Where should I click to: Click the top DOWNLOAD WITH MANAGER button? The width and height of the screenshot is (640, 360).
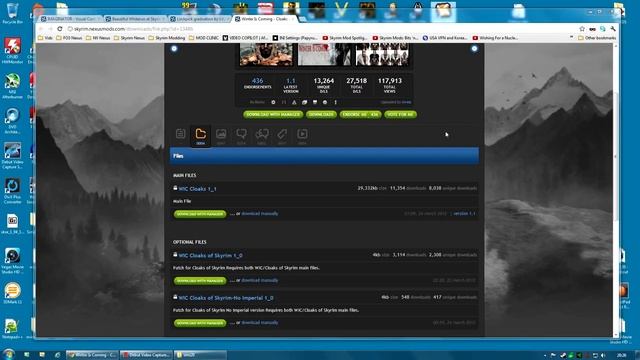(273, 115)
